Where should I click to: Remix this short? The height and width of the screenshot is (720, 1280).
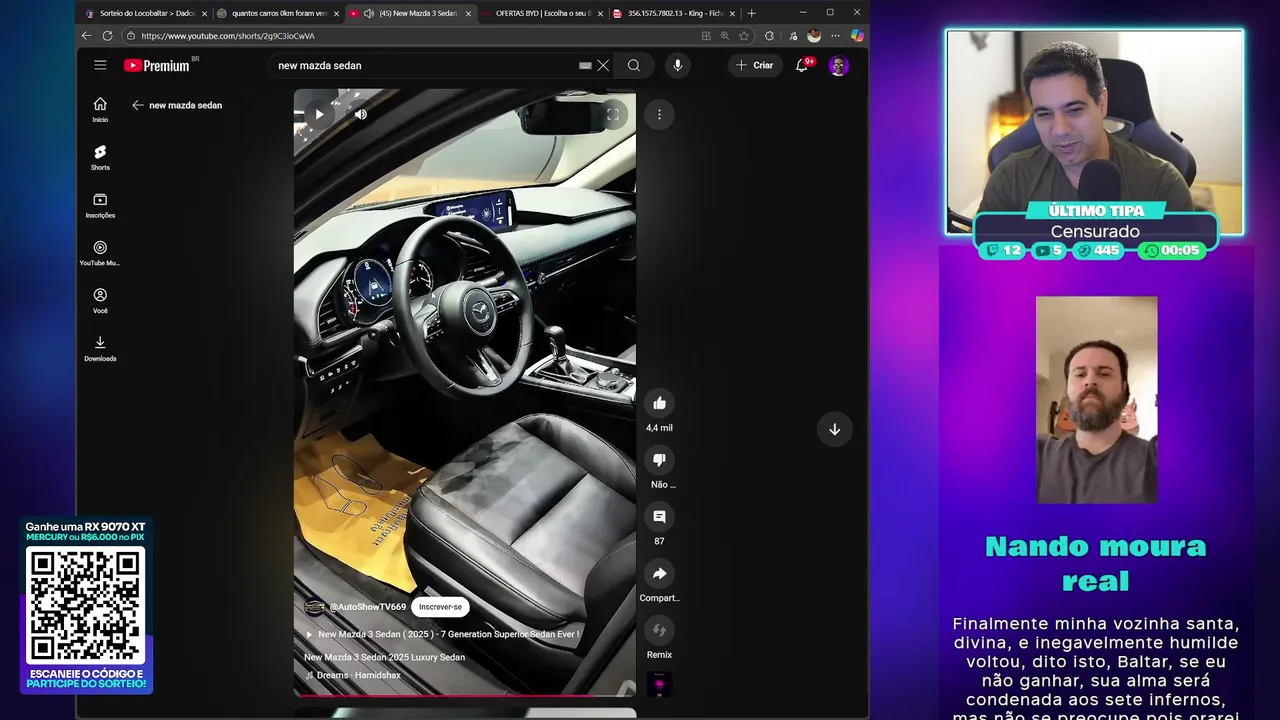pos(659,630)
